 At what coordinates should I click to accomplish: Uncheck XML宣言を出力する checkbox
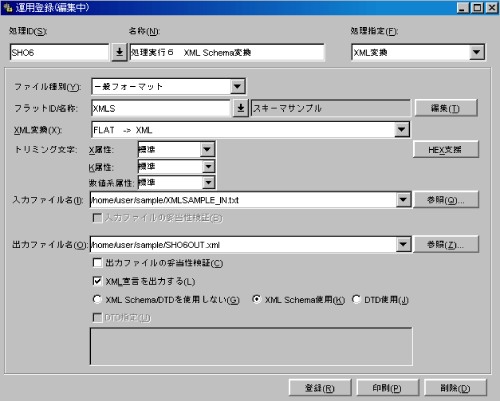point(97,281)
